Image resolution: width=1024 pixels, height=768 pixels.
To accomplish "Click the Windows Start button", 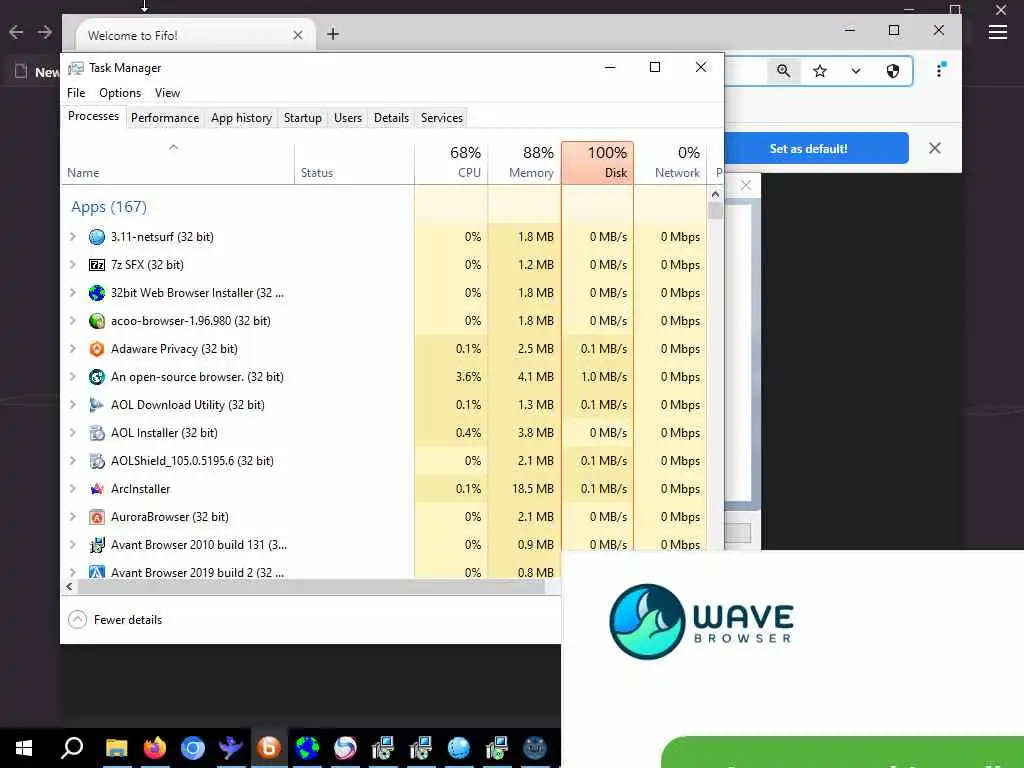I will click(24, 748).
